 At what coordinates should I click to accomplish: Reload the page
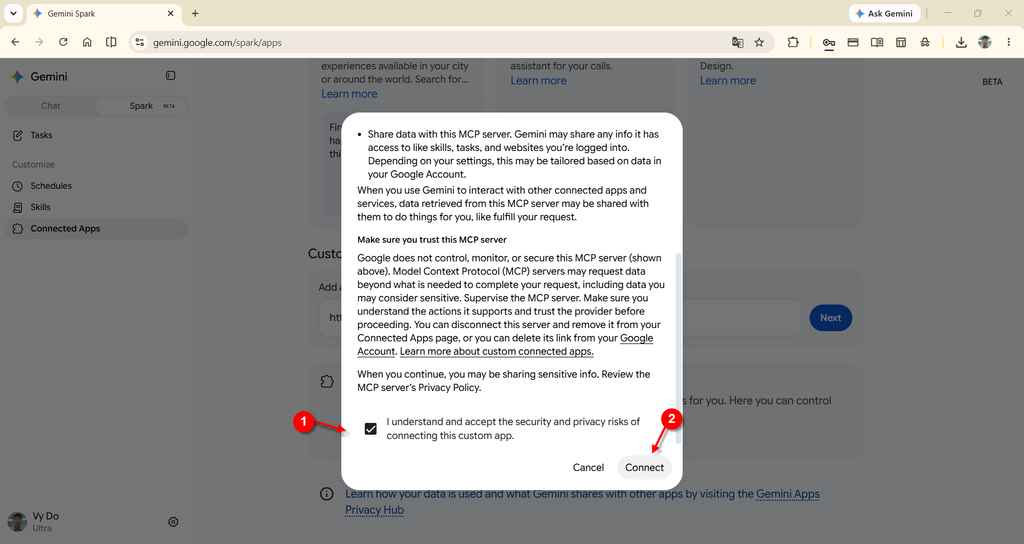(x=63, y=42)
